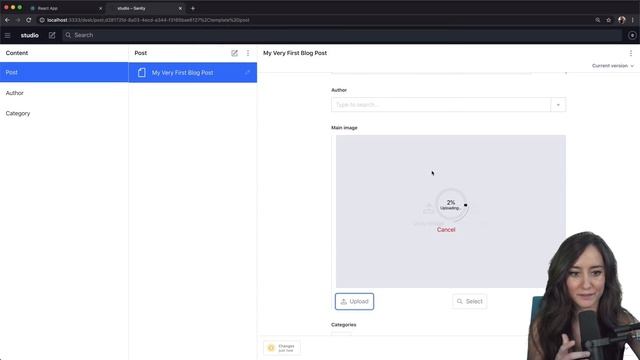
Task: Open the user account icon in navbar
Action: pos(632,36)
